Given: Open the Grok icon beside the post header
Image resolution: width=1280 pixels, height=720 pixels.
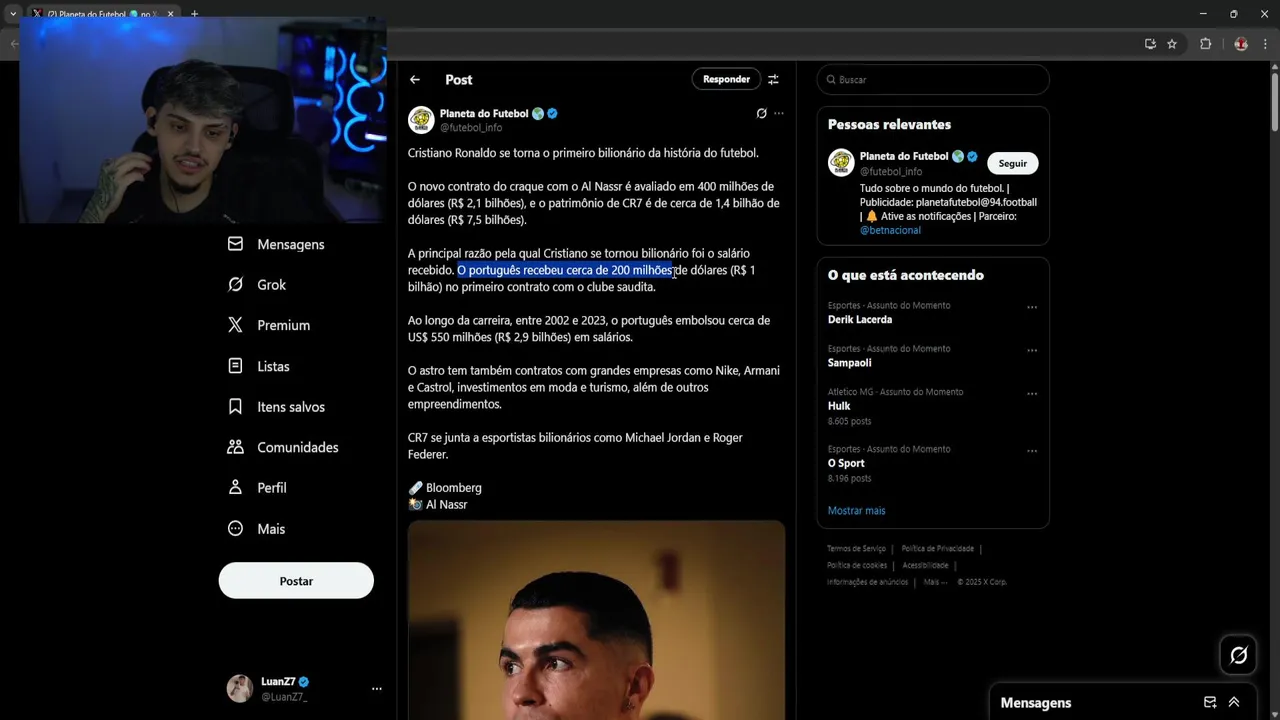Looking at the screenshot, I should coord(761,114).
